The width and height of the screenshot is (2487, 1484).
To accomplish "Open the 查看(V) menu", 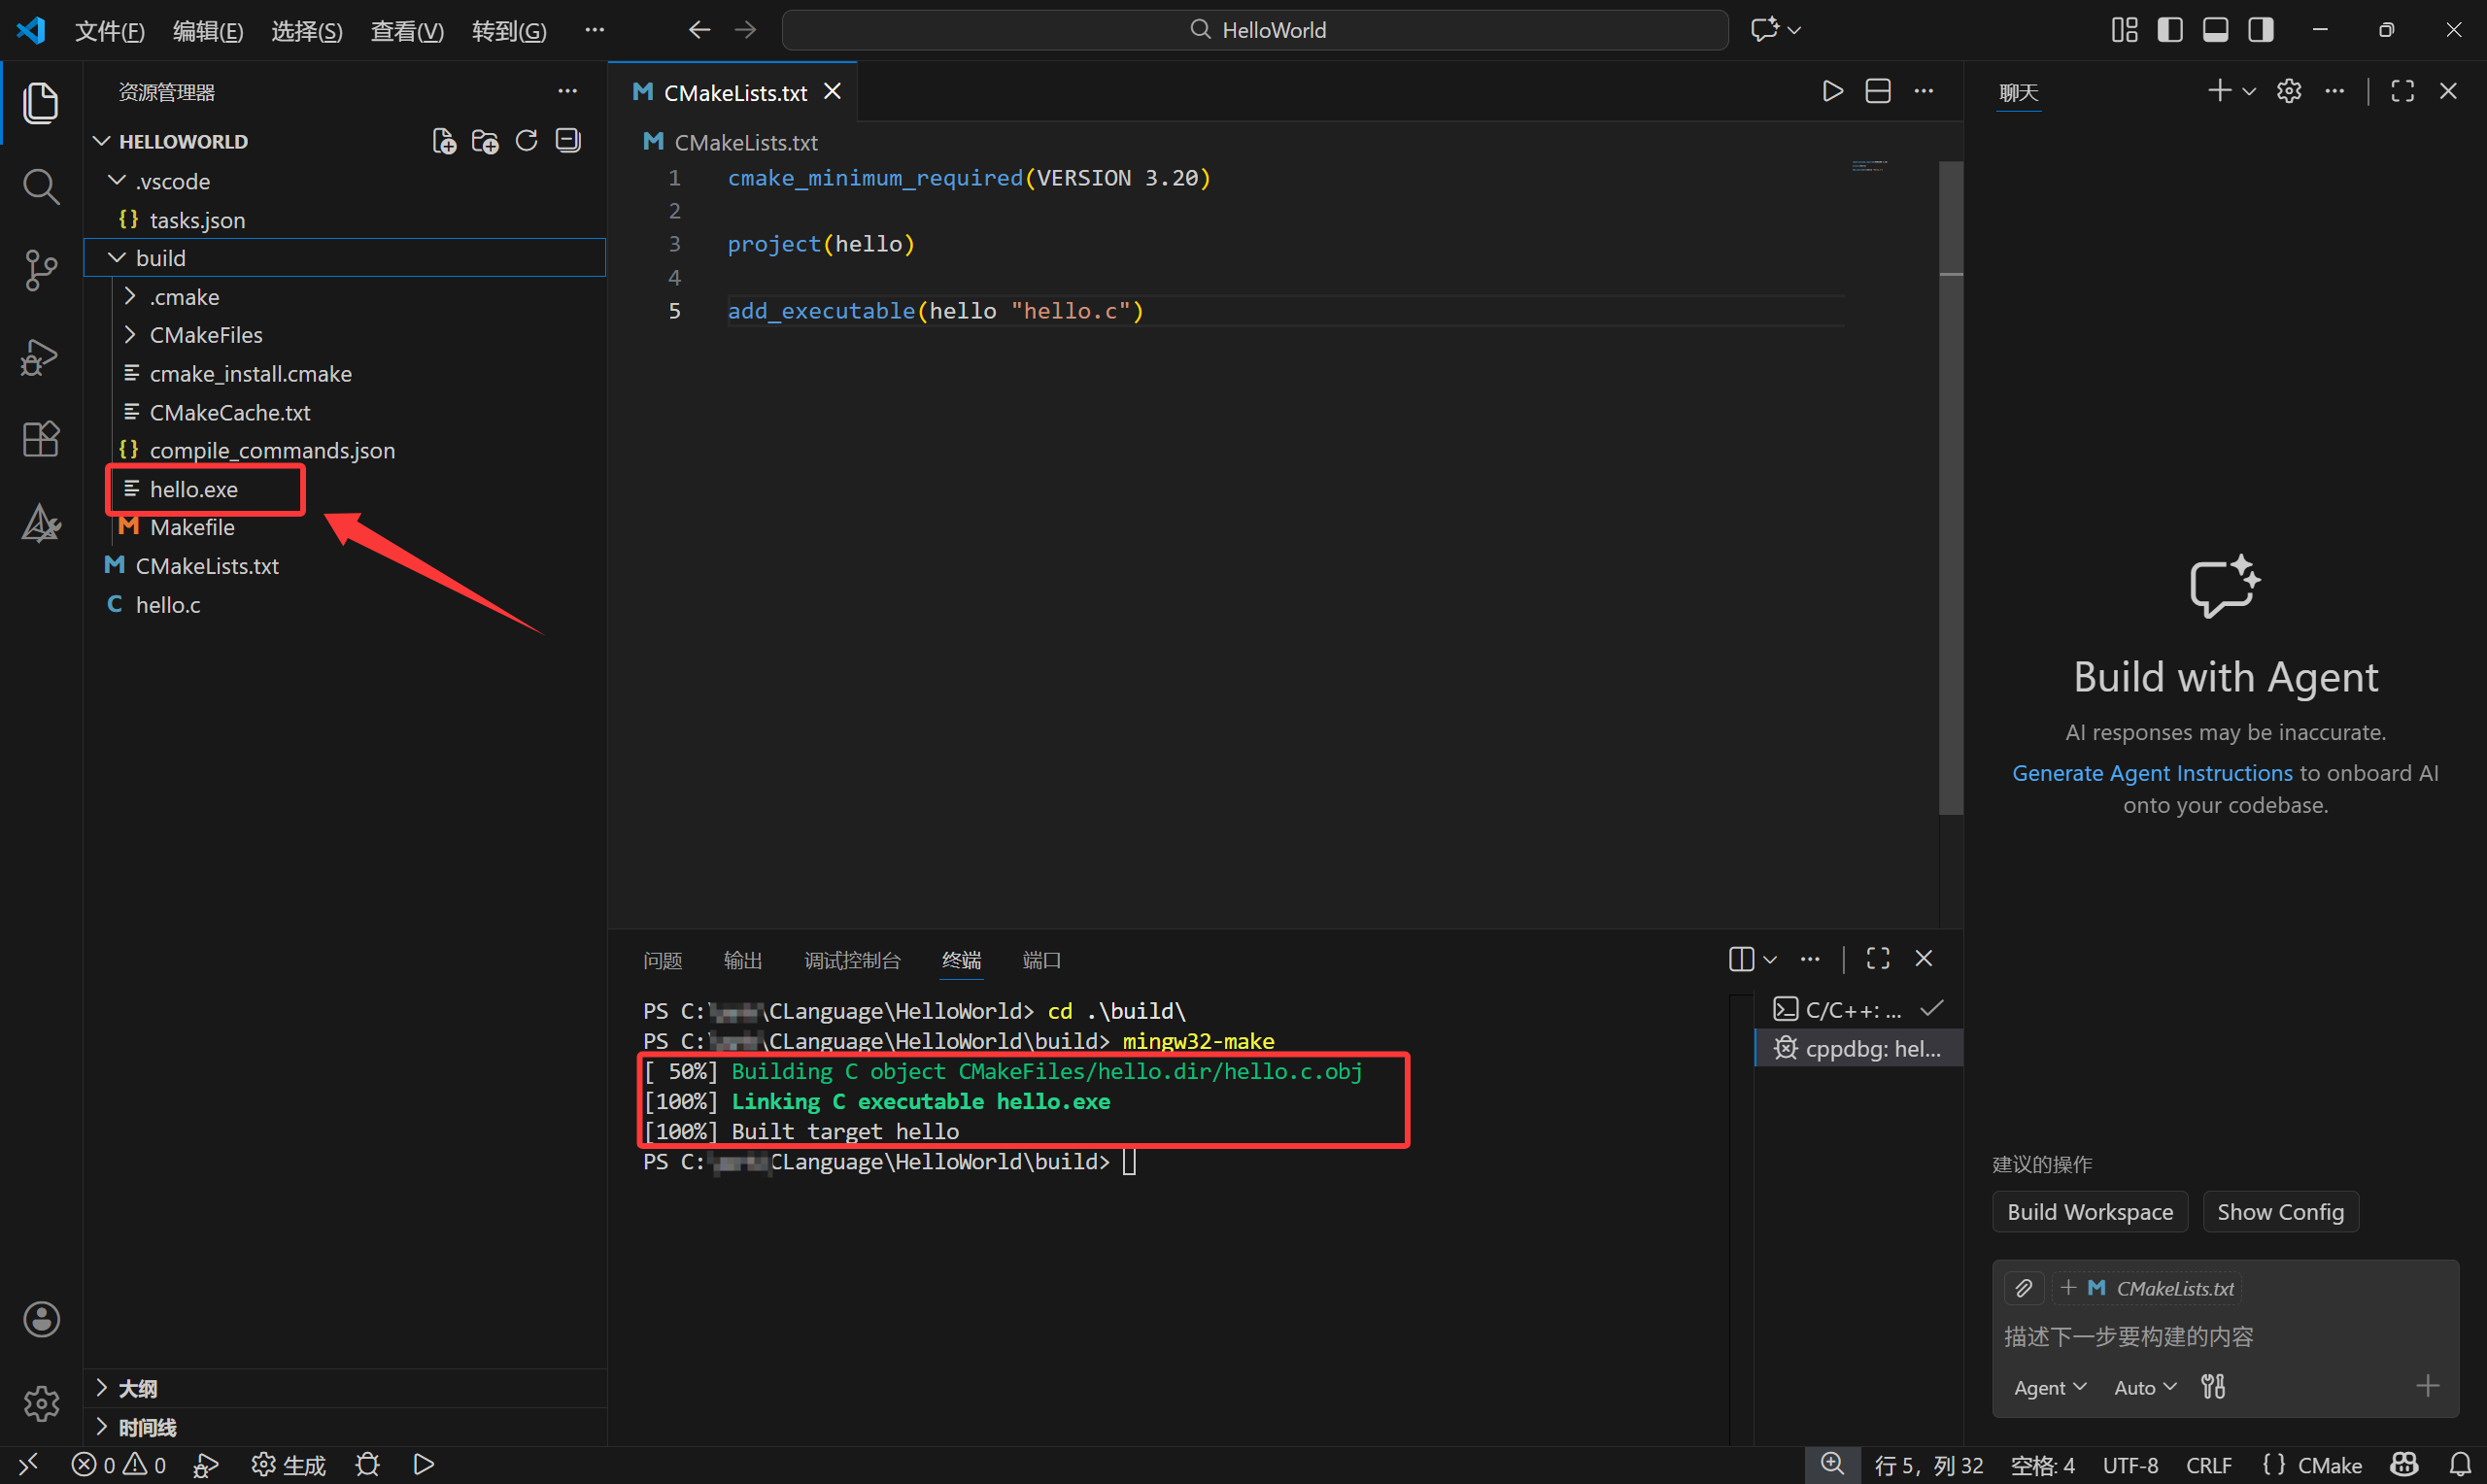I will coord(407,31).
